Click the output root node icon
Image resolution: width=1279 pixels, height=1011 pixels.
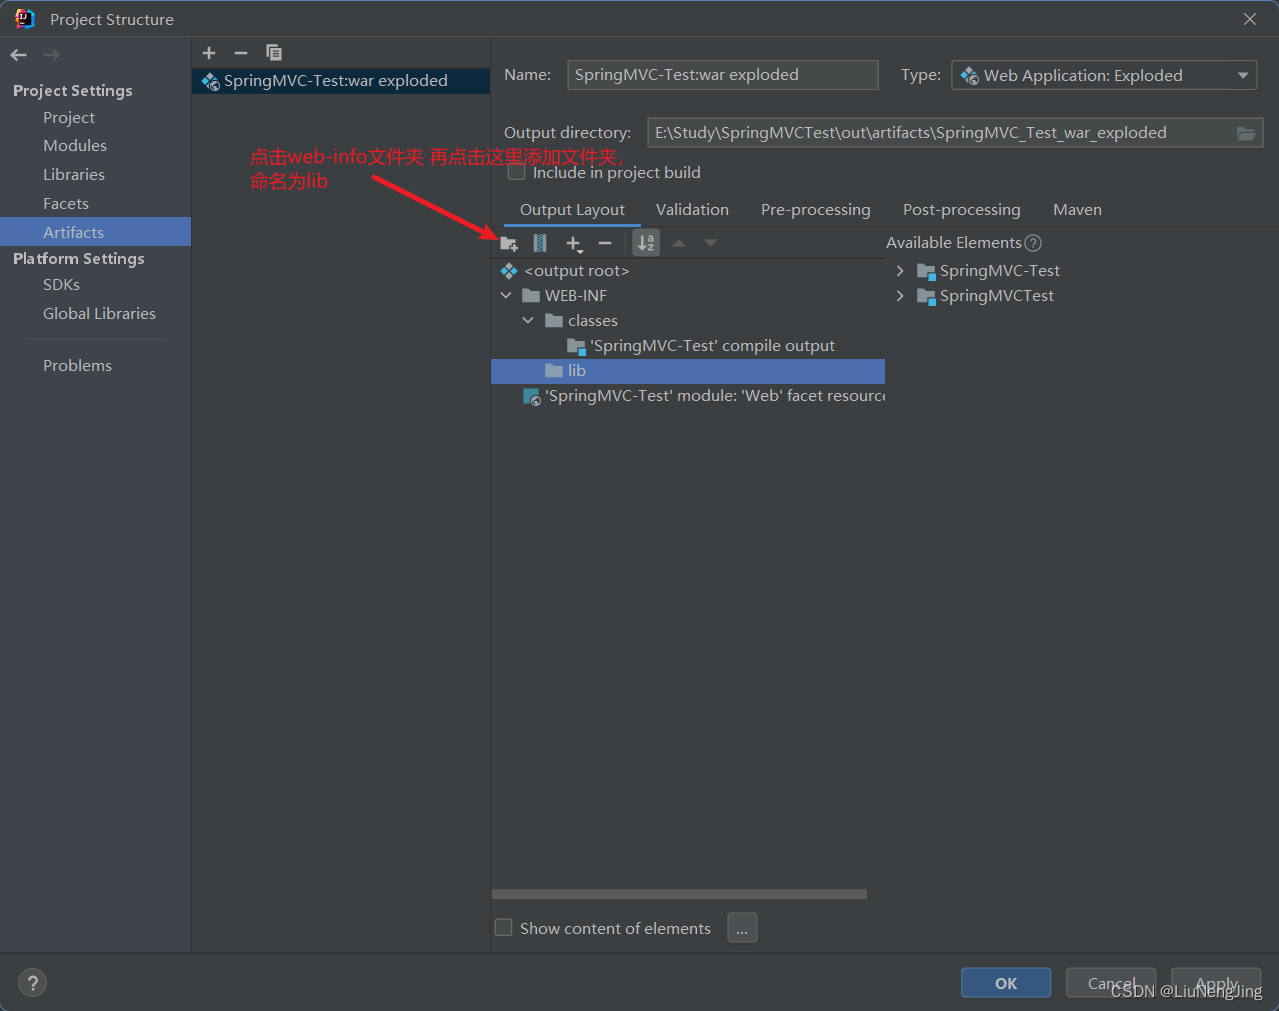click(509, 271)
